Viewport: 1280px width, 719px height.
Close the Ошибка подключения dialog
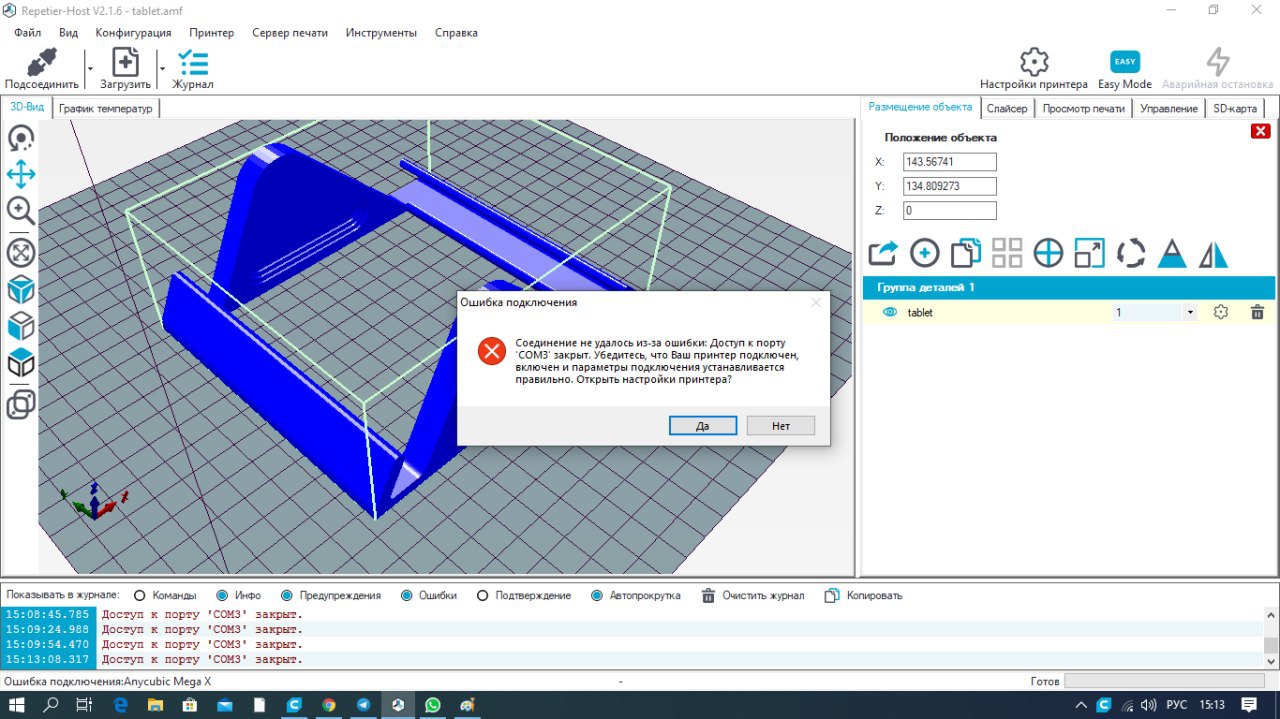pos(816,301)
